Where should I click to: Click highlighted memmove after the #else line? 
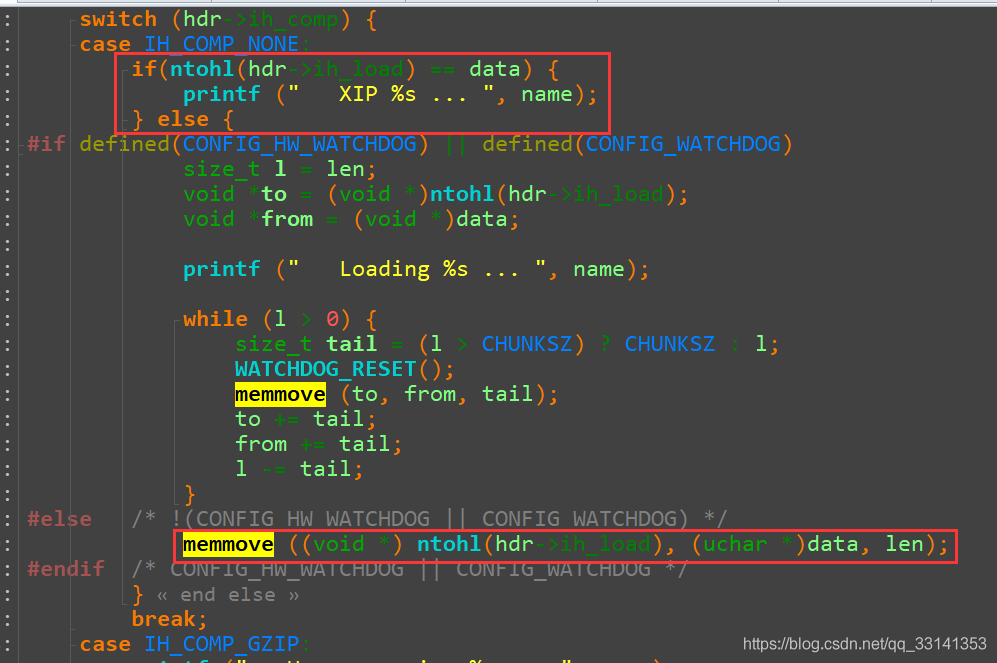[228, 544]
